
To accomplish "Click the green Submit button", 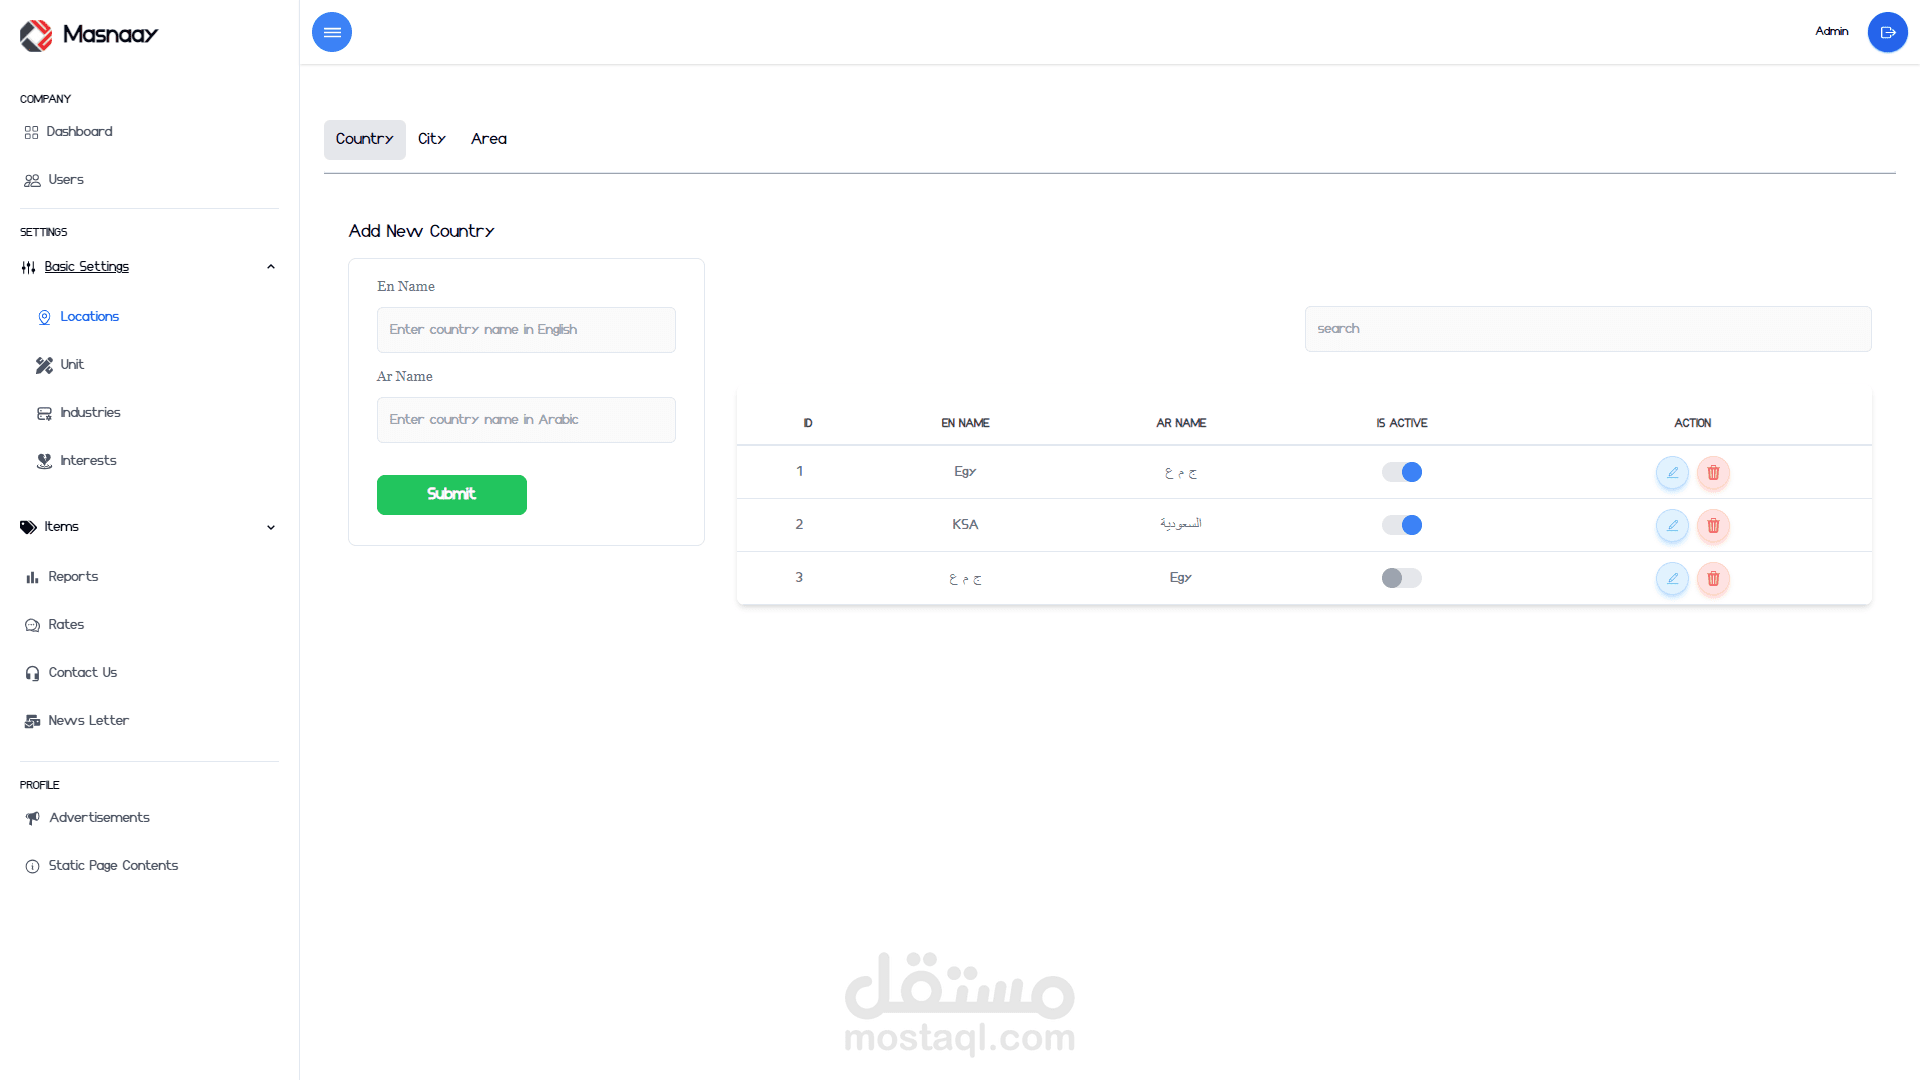I will (x=452, y=495).
